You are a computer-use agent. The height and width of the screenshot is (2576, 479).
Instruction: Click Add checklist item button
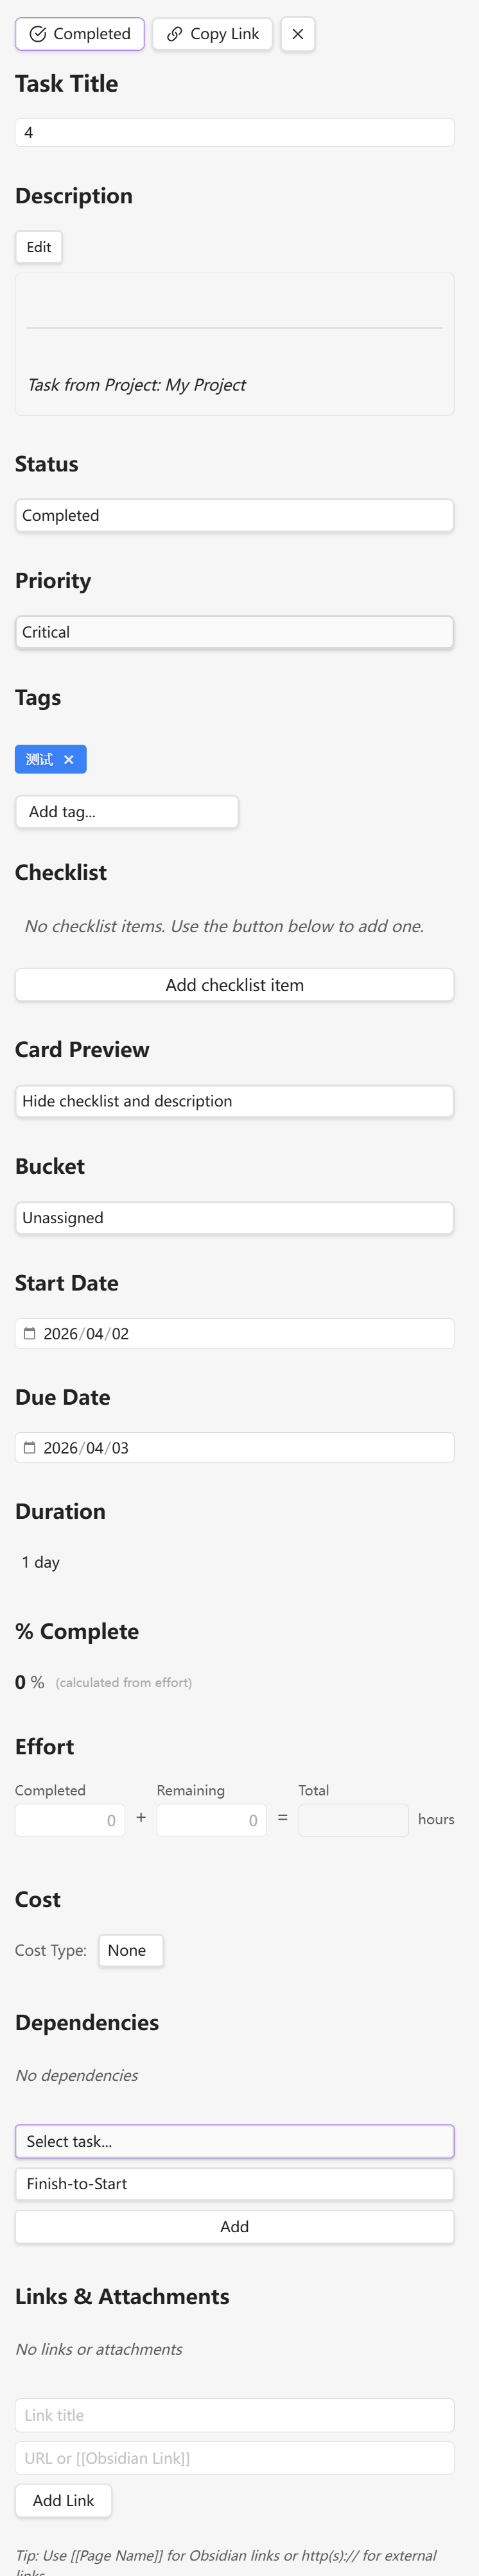(x=234, y=985)
